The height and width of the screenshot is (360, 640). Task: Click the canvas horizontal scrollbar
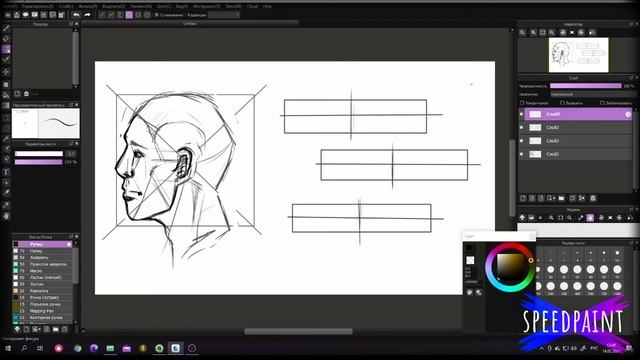[298, 331]
